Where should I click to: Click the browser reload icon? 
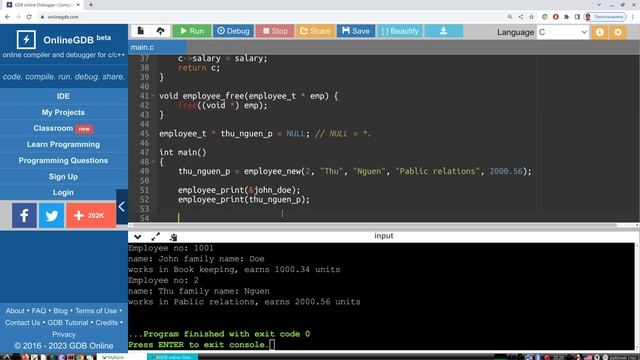coord(29,17)
